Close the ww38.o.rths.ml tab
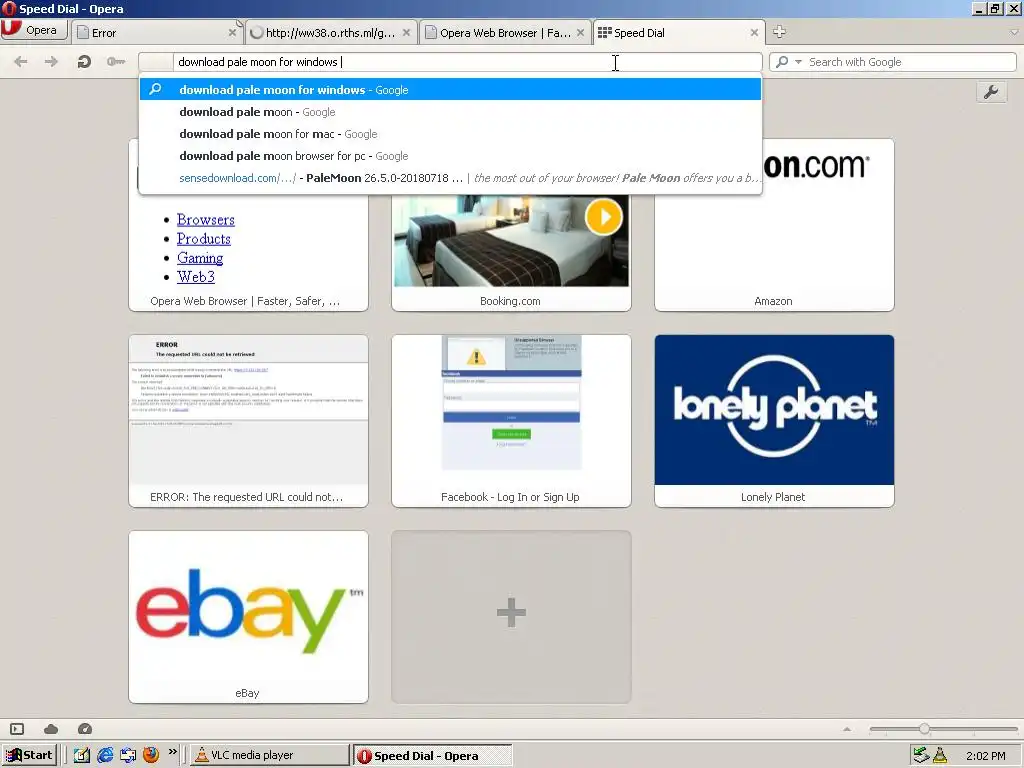1024x768 pixels. pyautogui.click(x=406, y=33)
